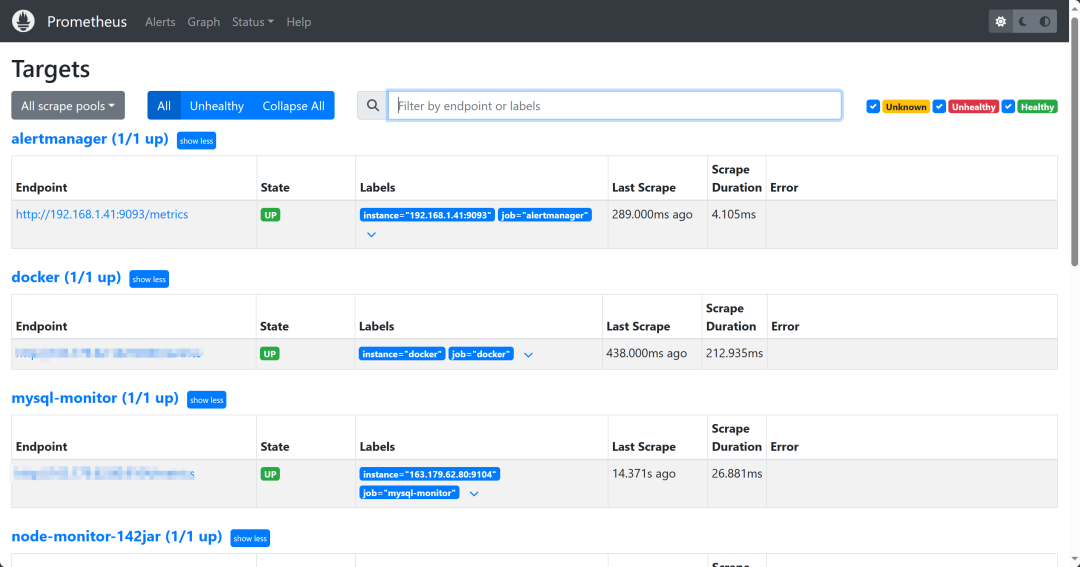Image resolution: width=1080 pixels, height=567 pixels.
Task: Click the Collapse All button
Action: [x=293, y=105]
